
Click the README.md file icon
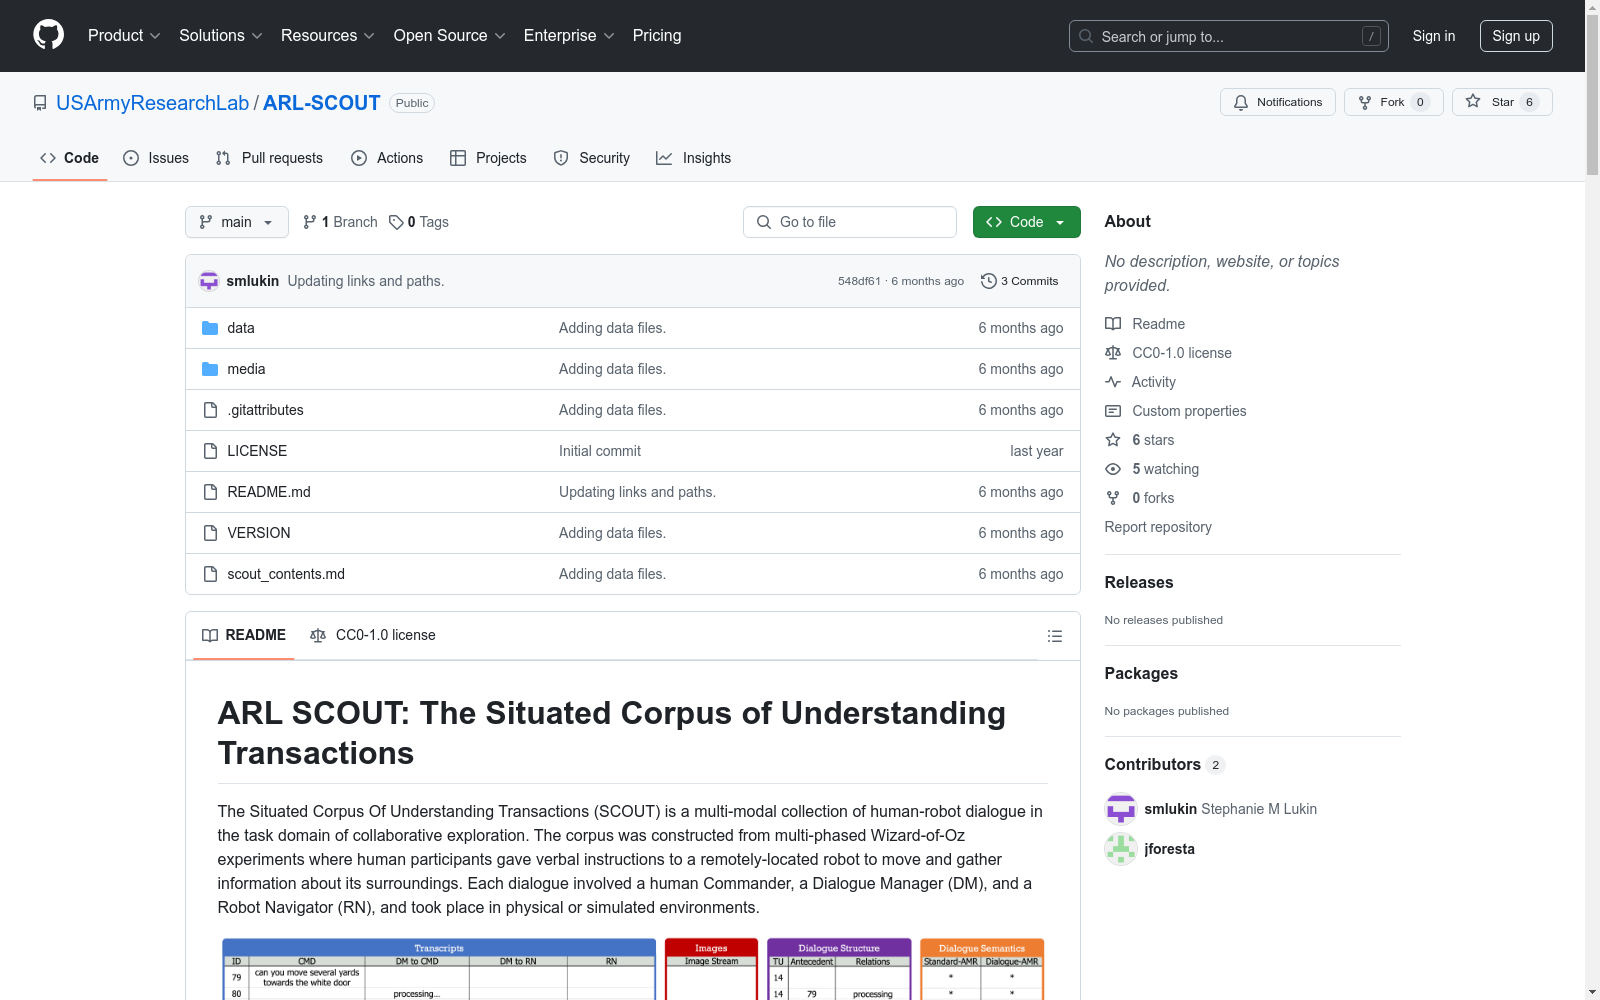(210, 492)
